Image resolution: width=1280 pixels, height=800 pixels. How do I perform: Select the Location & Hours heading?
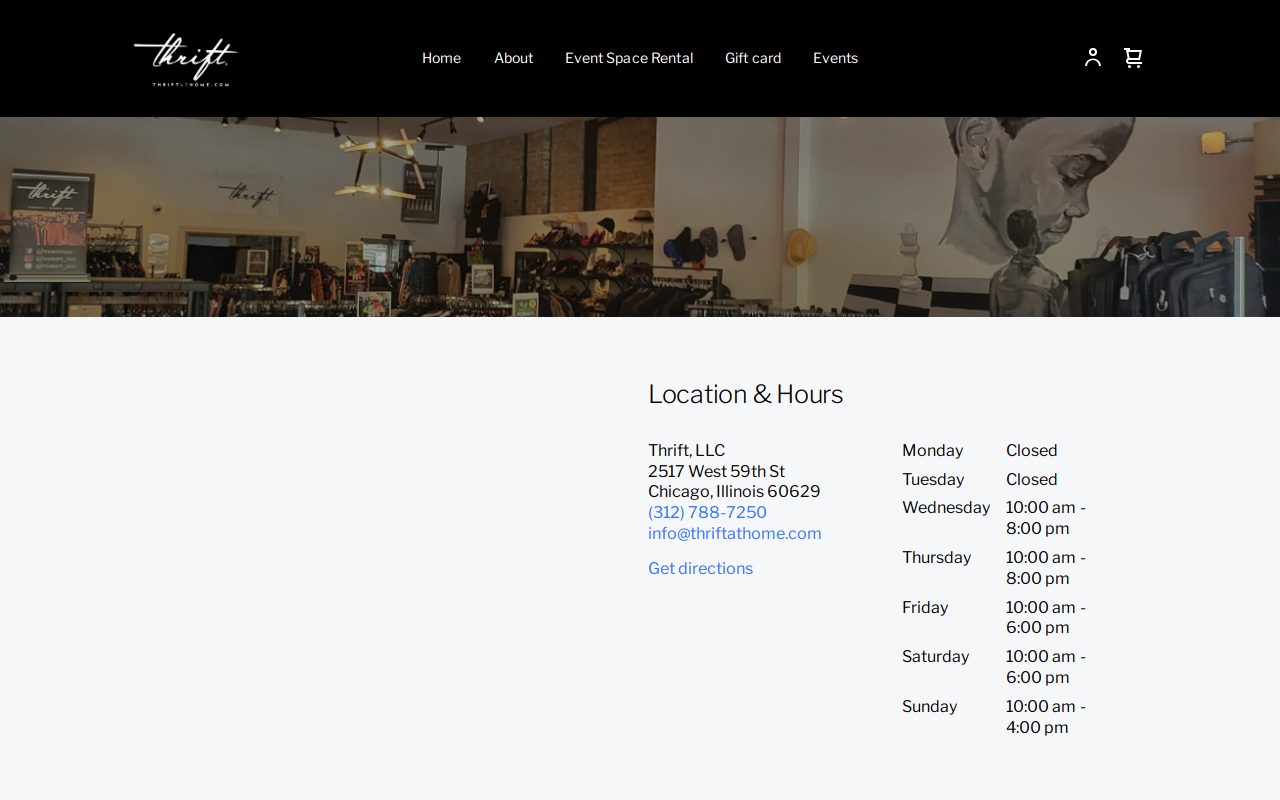click(x=745, y=394)
